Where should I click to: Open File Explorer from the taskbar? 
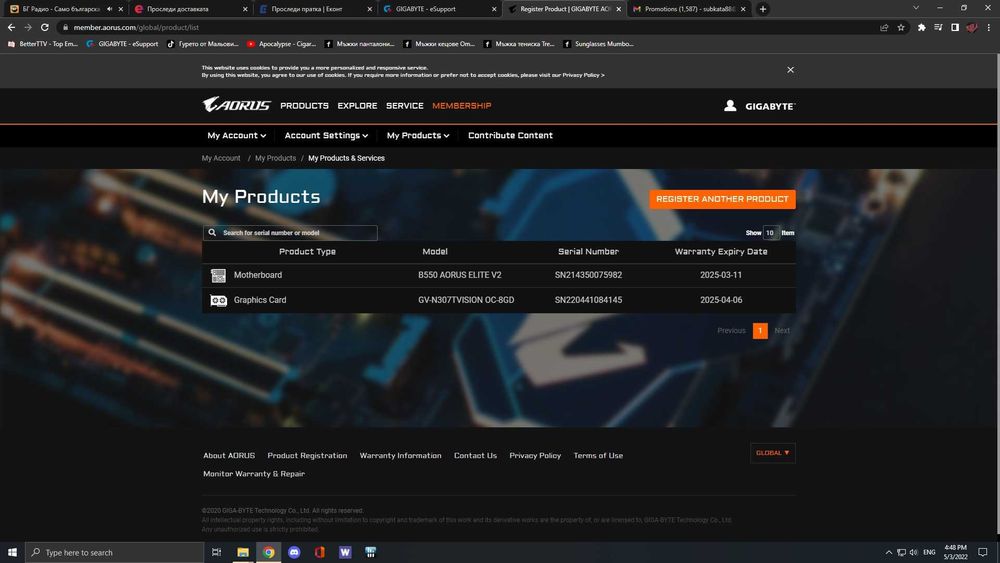click(x=243, y=552)
